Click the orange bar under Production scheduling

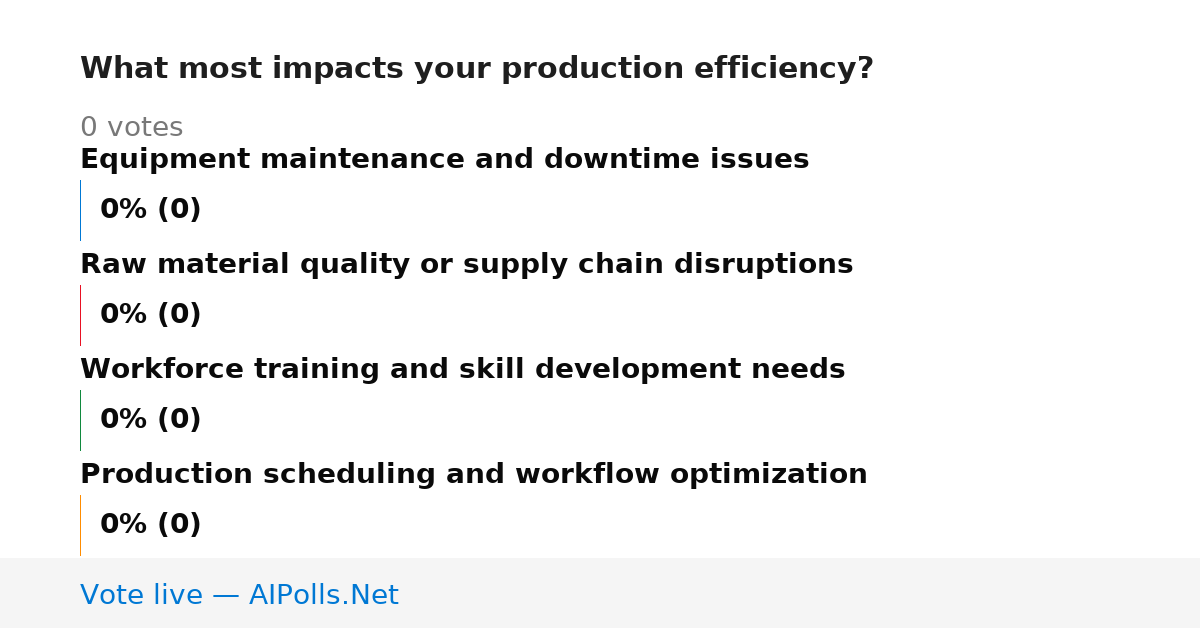pyautogui.click(x=80, y=525)
